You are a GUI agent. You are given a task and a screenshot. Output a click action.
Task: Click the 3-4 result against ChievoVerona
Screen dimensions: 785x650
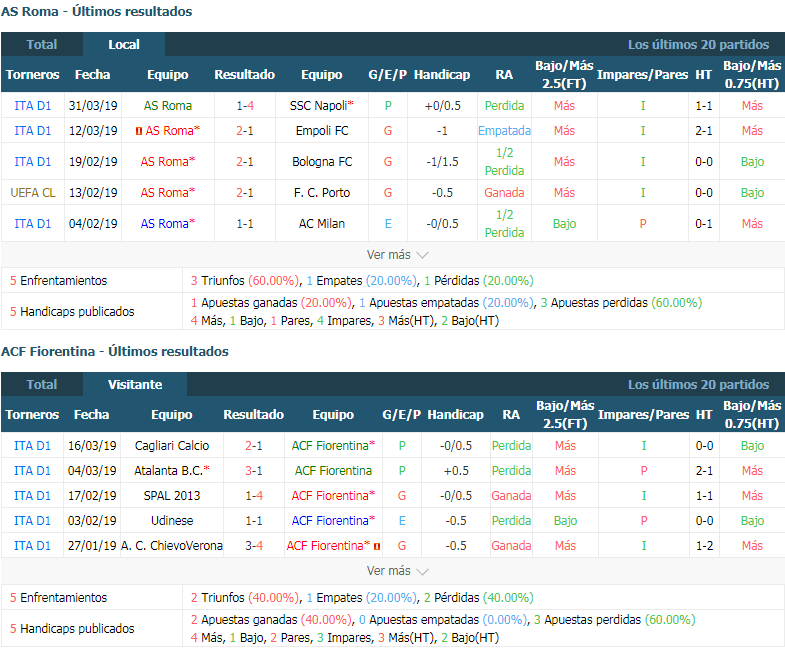[x=254, y=546]
